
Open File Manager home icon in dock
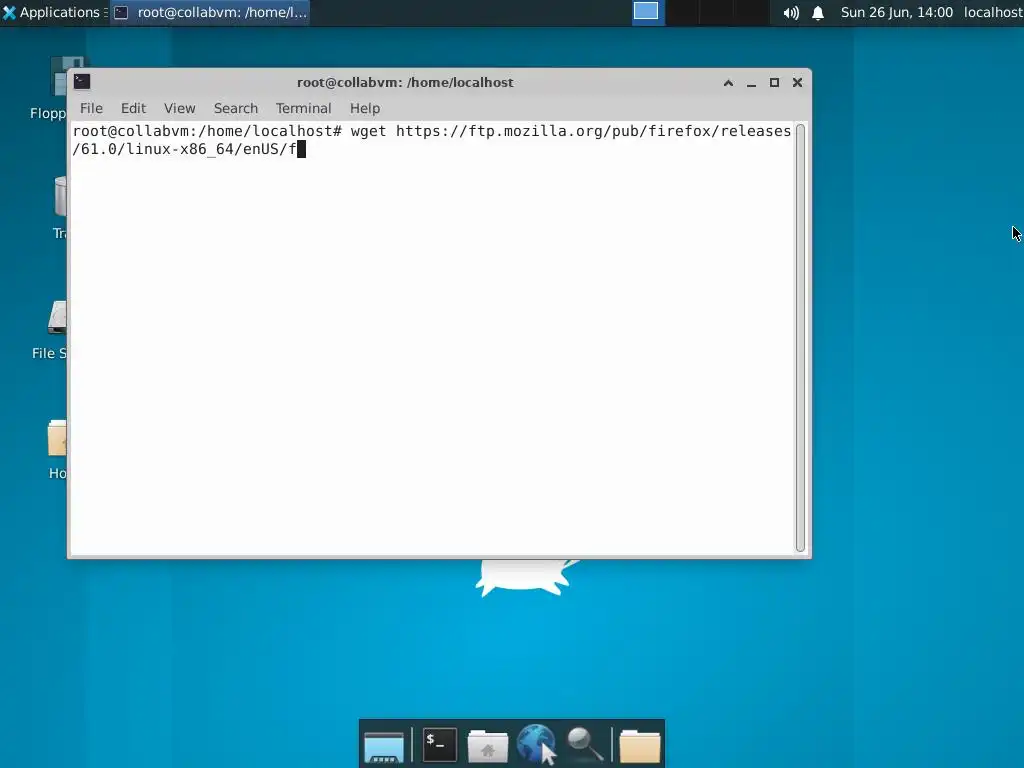487,746
